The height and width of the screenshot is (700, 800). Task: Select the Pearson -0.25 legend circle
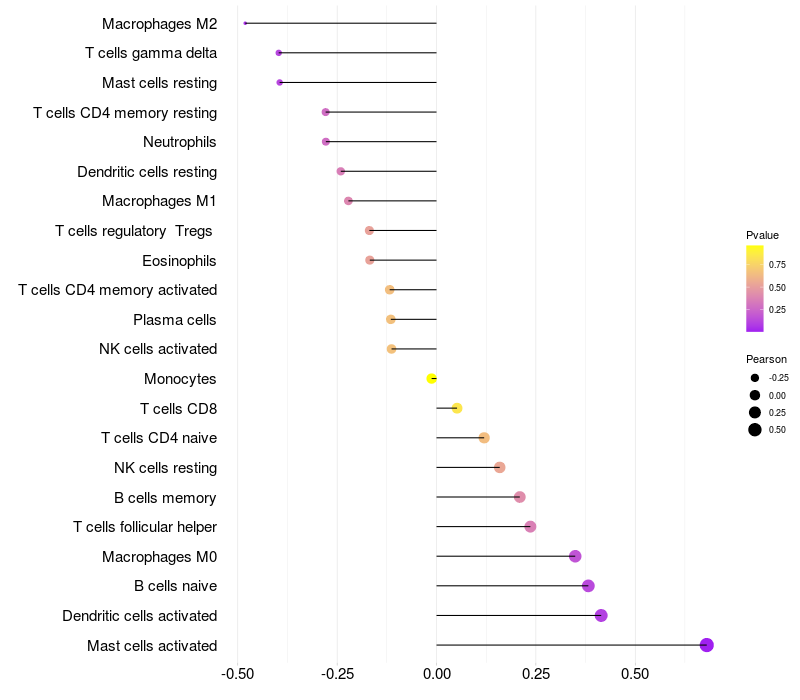755,378
